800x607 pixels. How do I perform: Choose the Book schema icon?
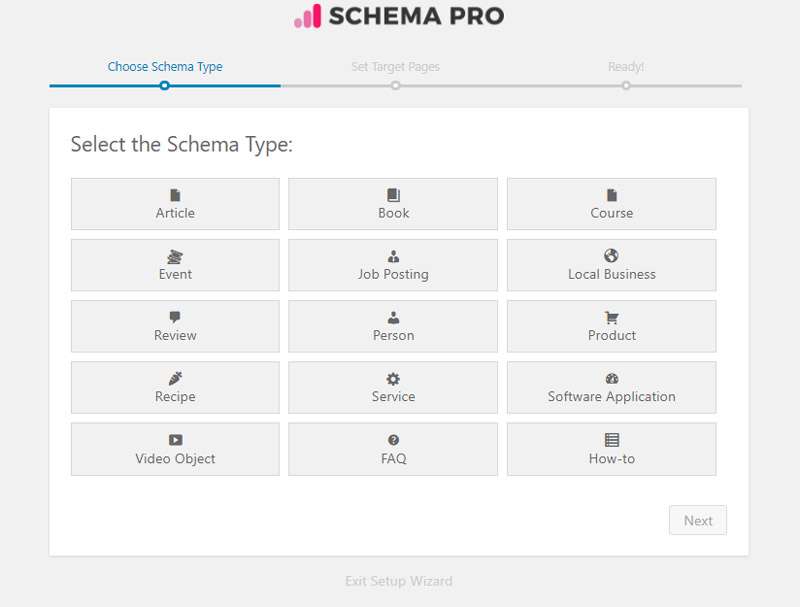[393, 195]
